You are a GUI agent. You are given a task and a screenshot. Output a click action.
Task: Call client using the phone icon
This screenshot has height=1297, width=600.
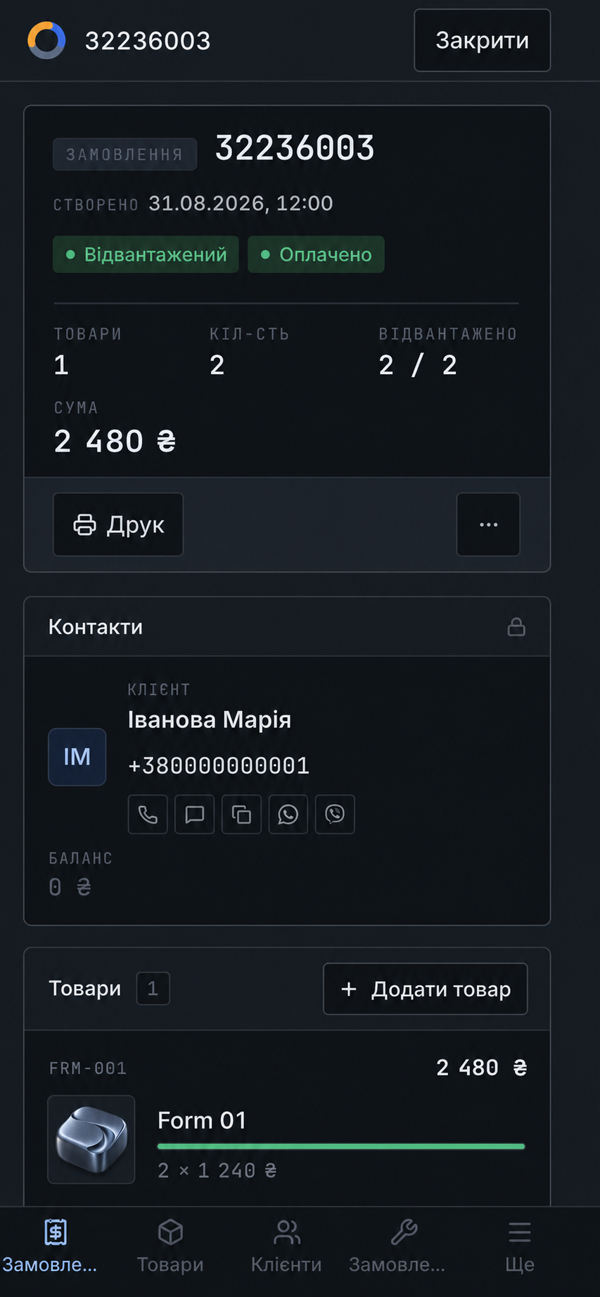coord(148,814)
